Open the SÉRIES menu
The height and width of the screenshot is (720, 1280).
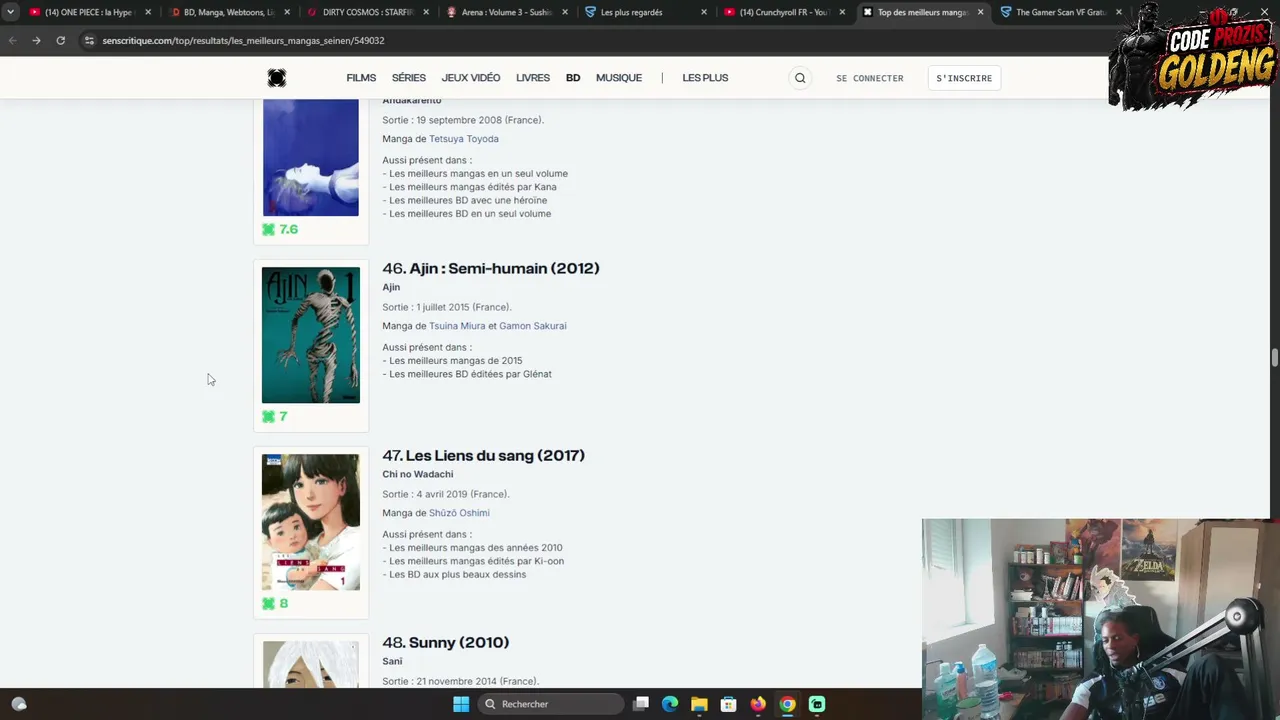(409, 78)
